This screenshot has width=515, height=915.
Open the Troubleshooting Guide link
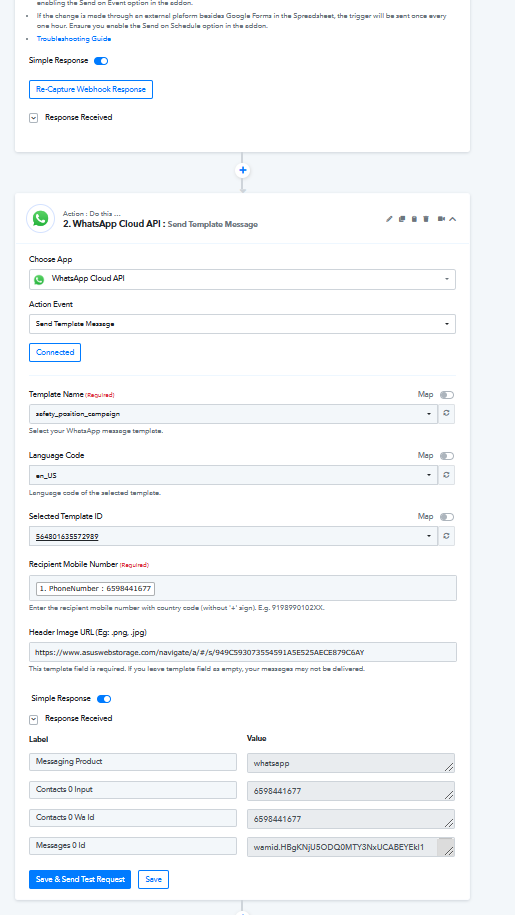coord(74,39)
